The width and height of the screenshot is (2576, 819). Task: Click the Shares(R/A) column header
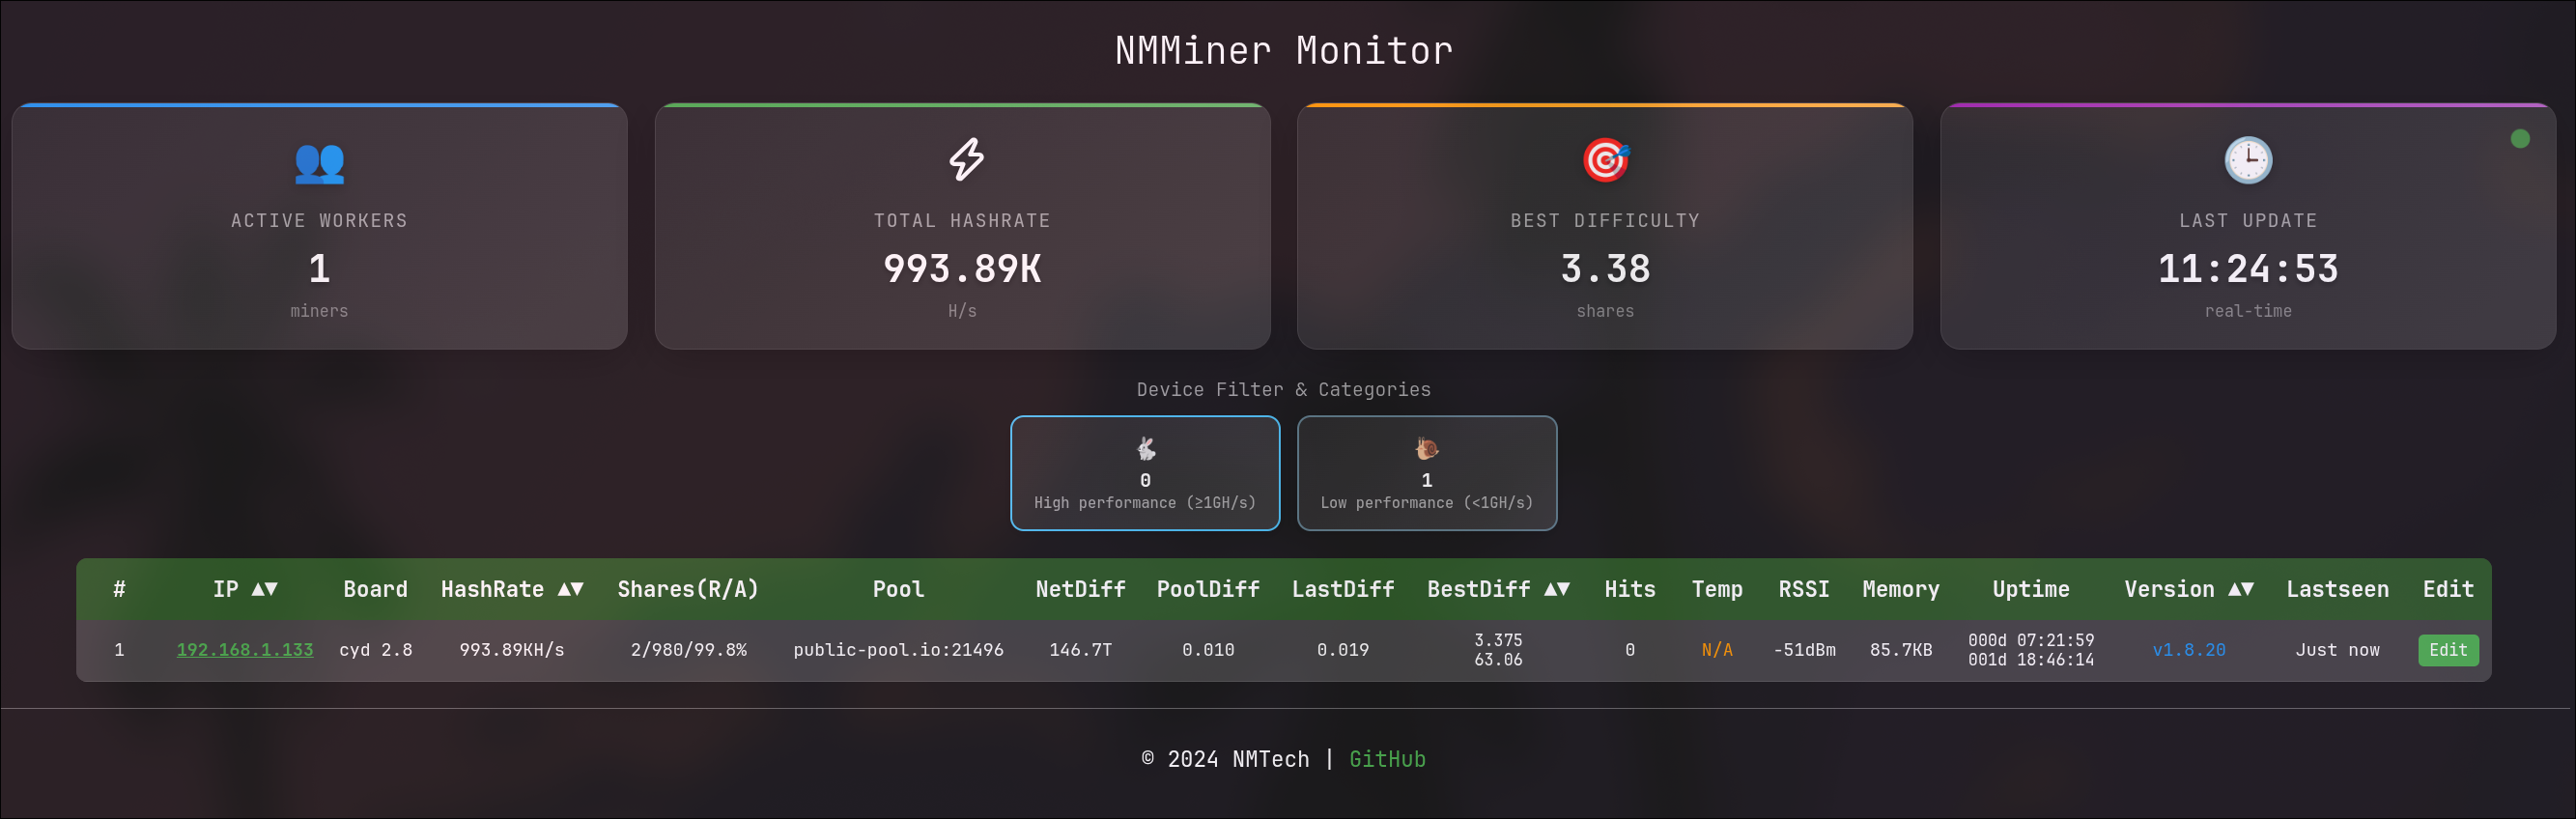(x=688, y=589)
